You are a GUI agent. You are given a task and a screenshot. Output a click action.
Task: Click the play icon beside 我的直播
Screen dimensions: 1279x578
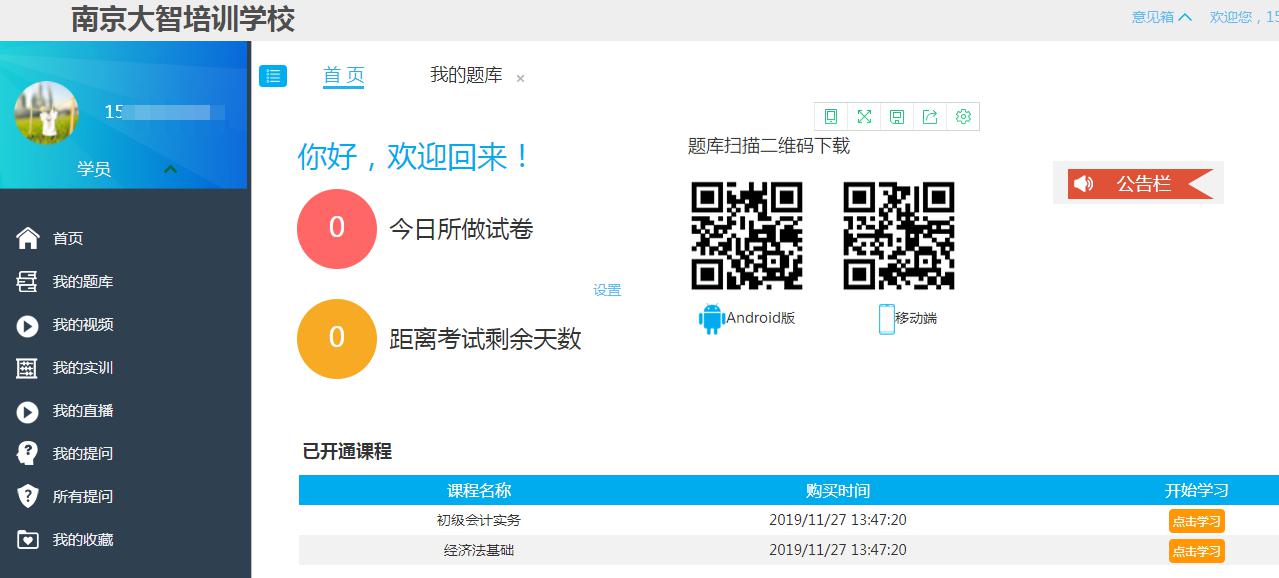[27, 411]
